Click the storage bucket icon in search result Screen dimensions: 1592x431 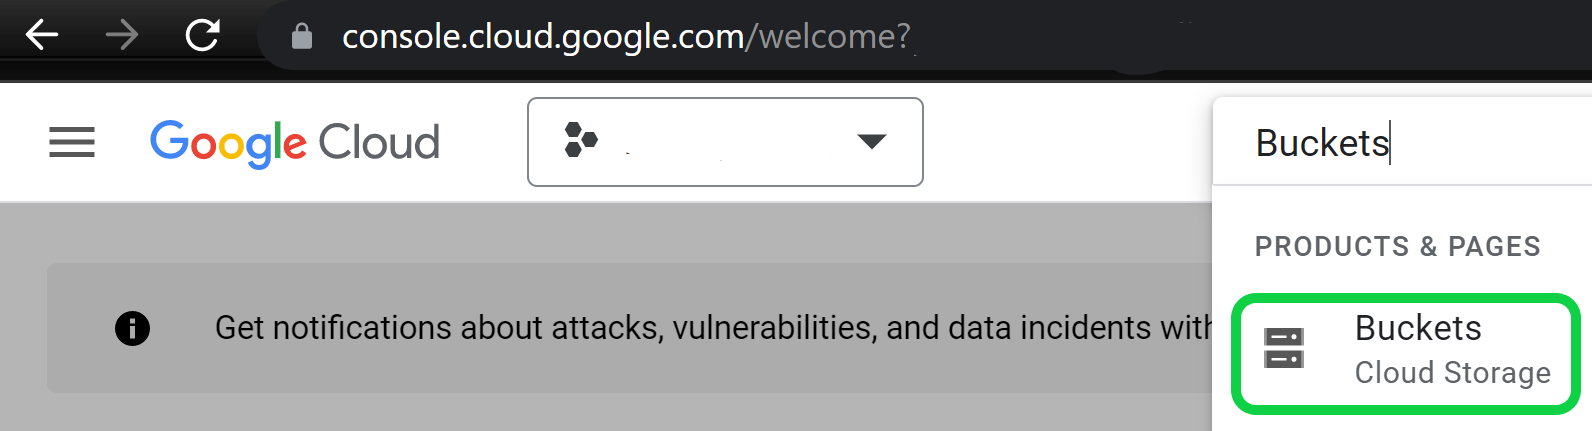click(1284, 348)
